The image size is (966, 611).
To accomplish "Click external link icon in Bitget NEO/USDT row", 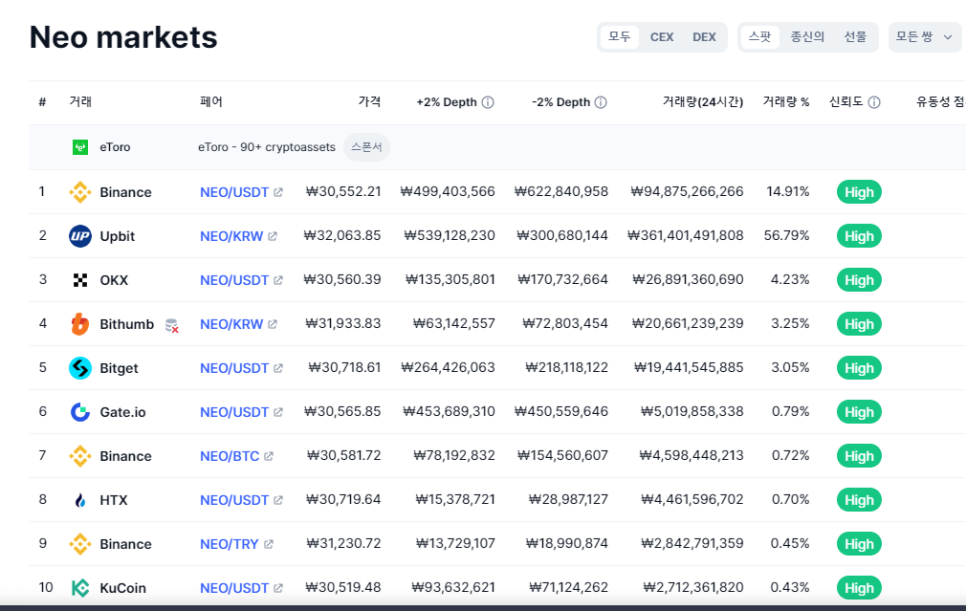I will (x=278, y=368).
